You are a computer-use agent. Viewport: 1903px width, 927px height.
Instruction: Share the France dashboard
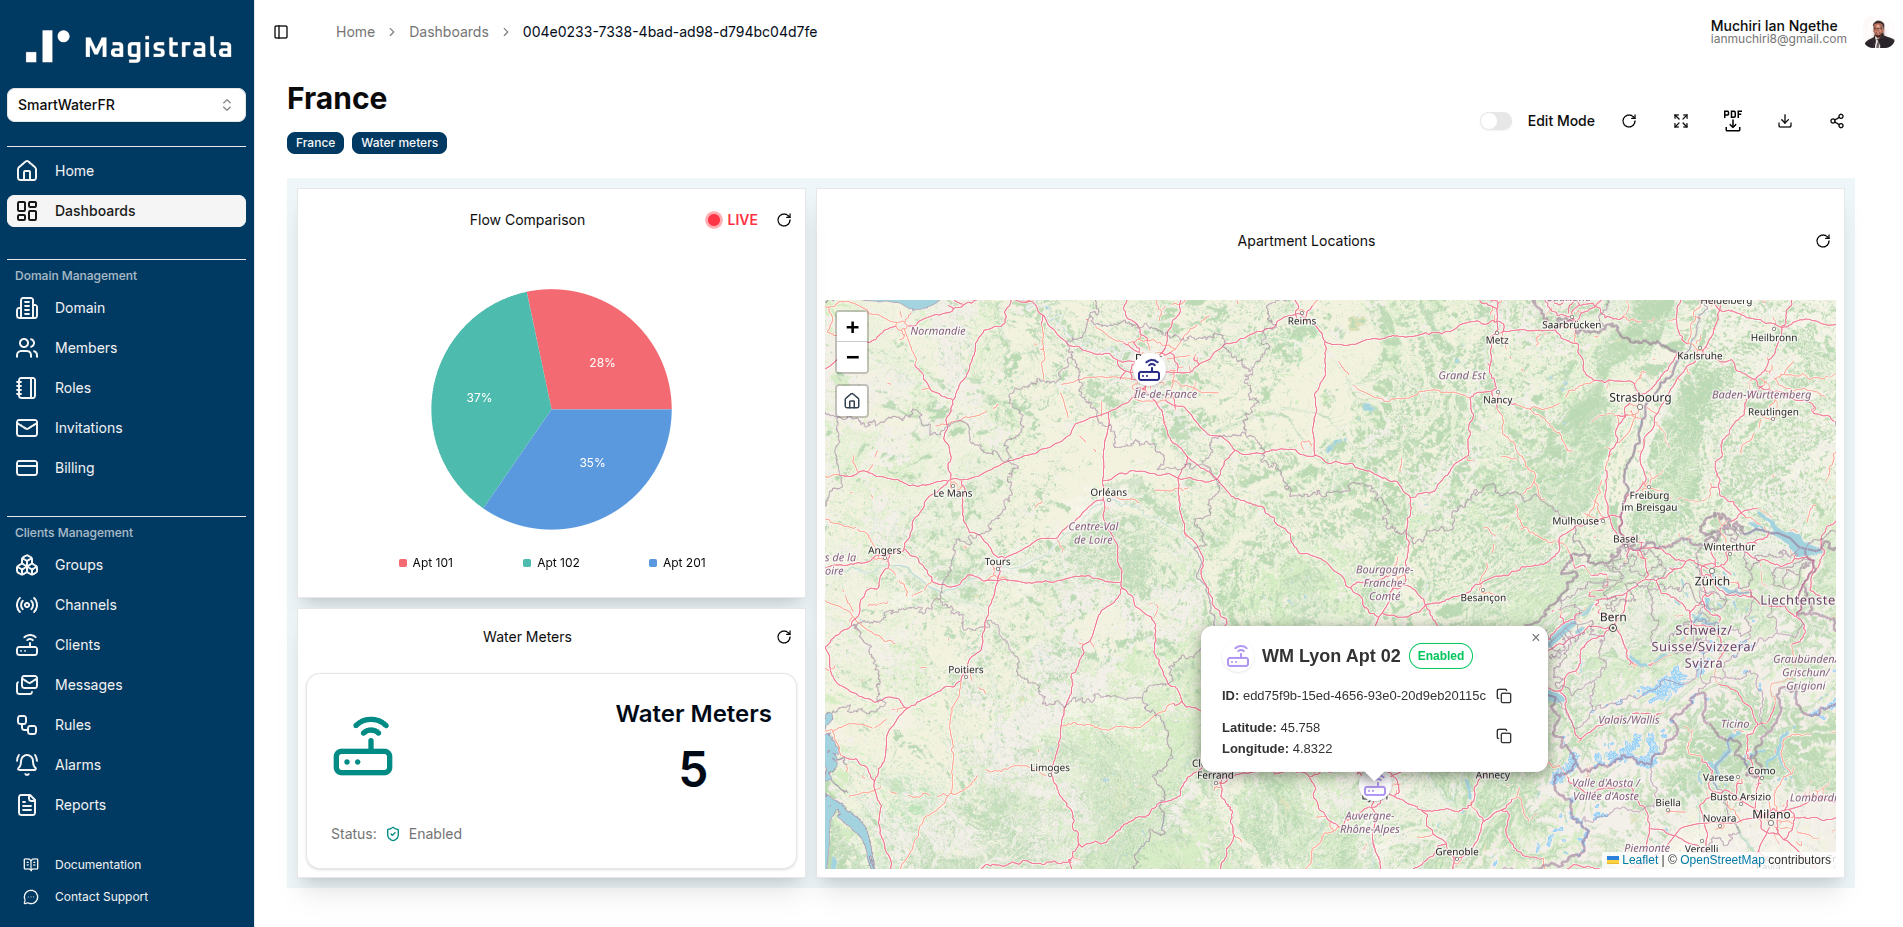pyautogui.click(x=1837, y=120)
